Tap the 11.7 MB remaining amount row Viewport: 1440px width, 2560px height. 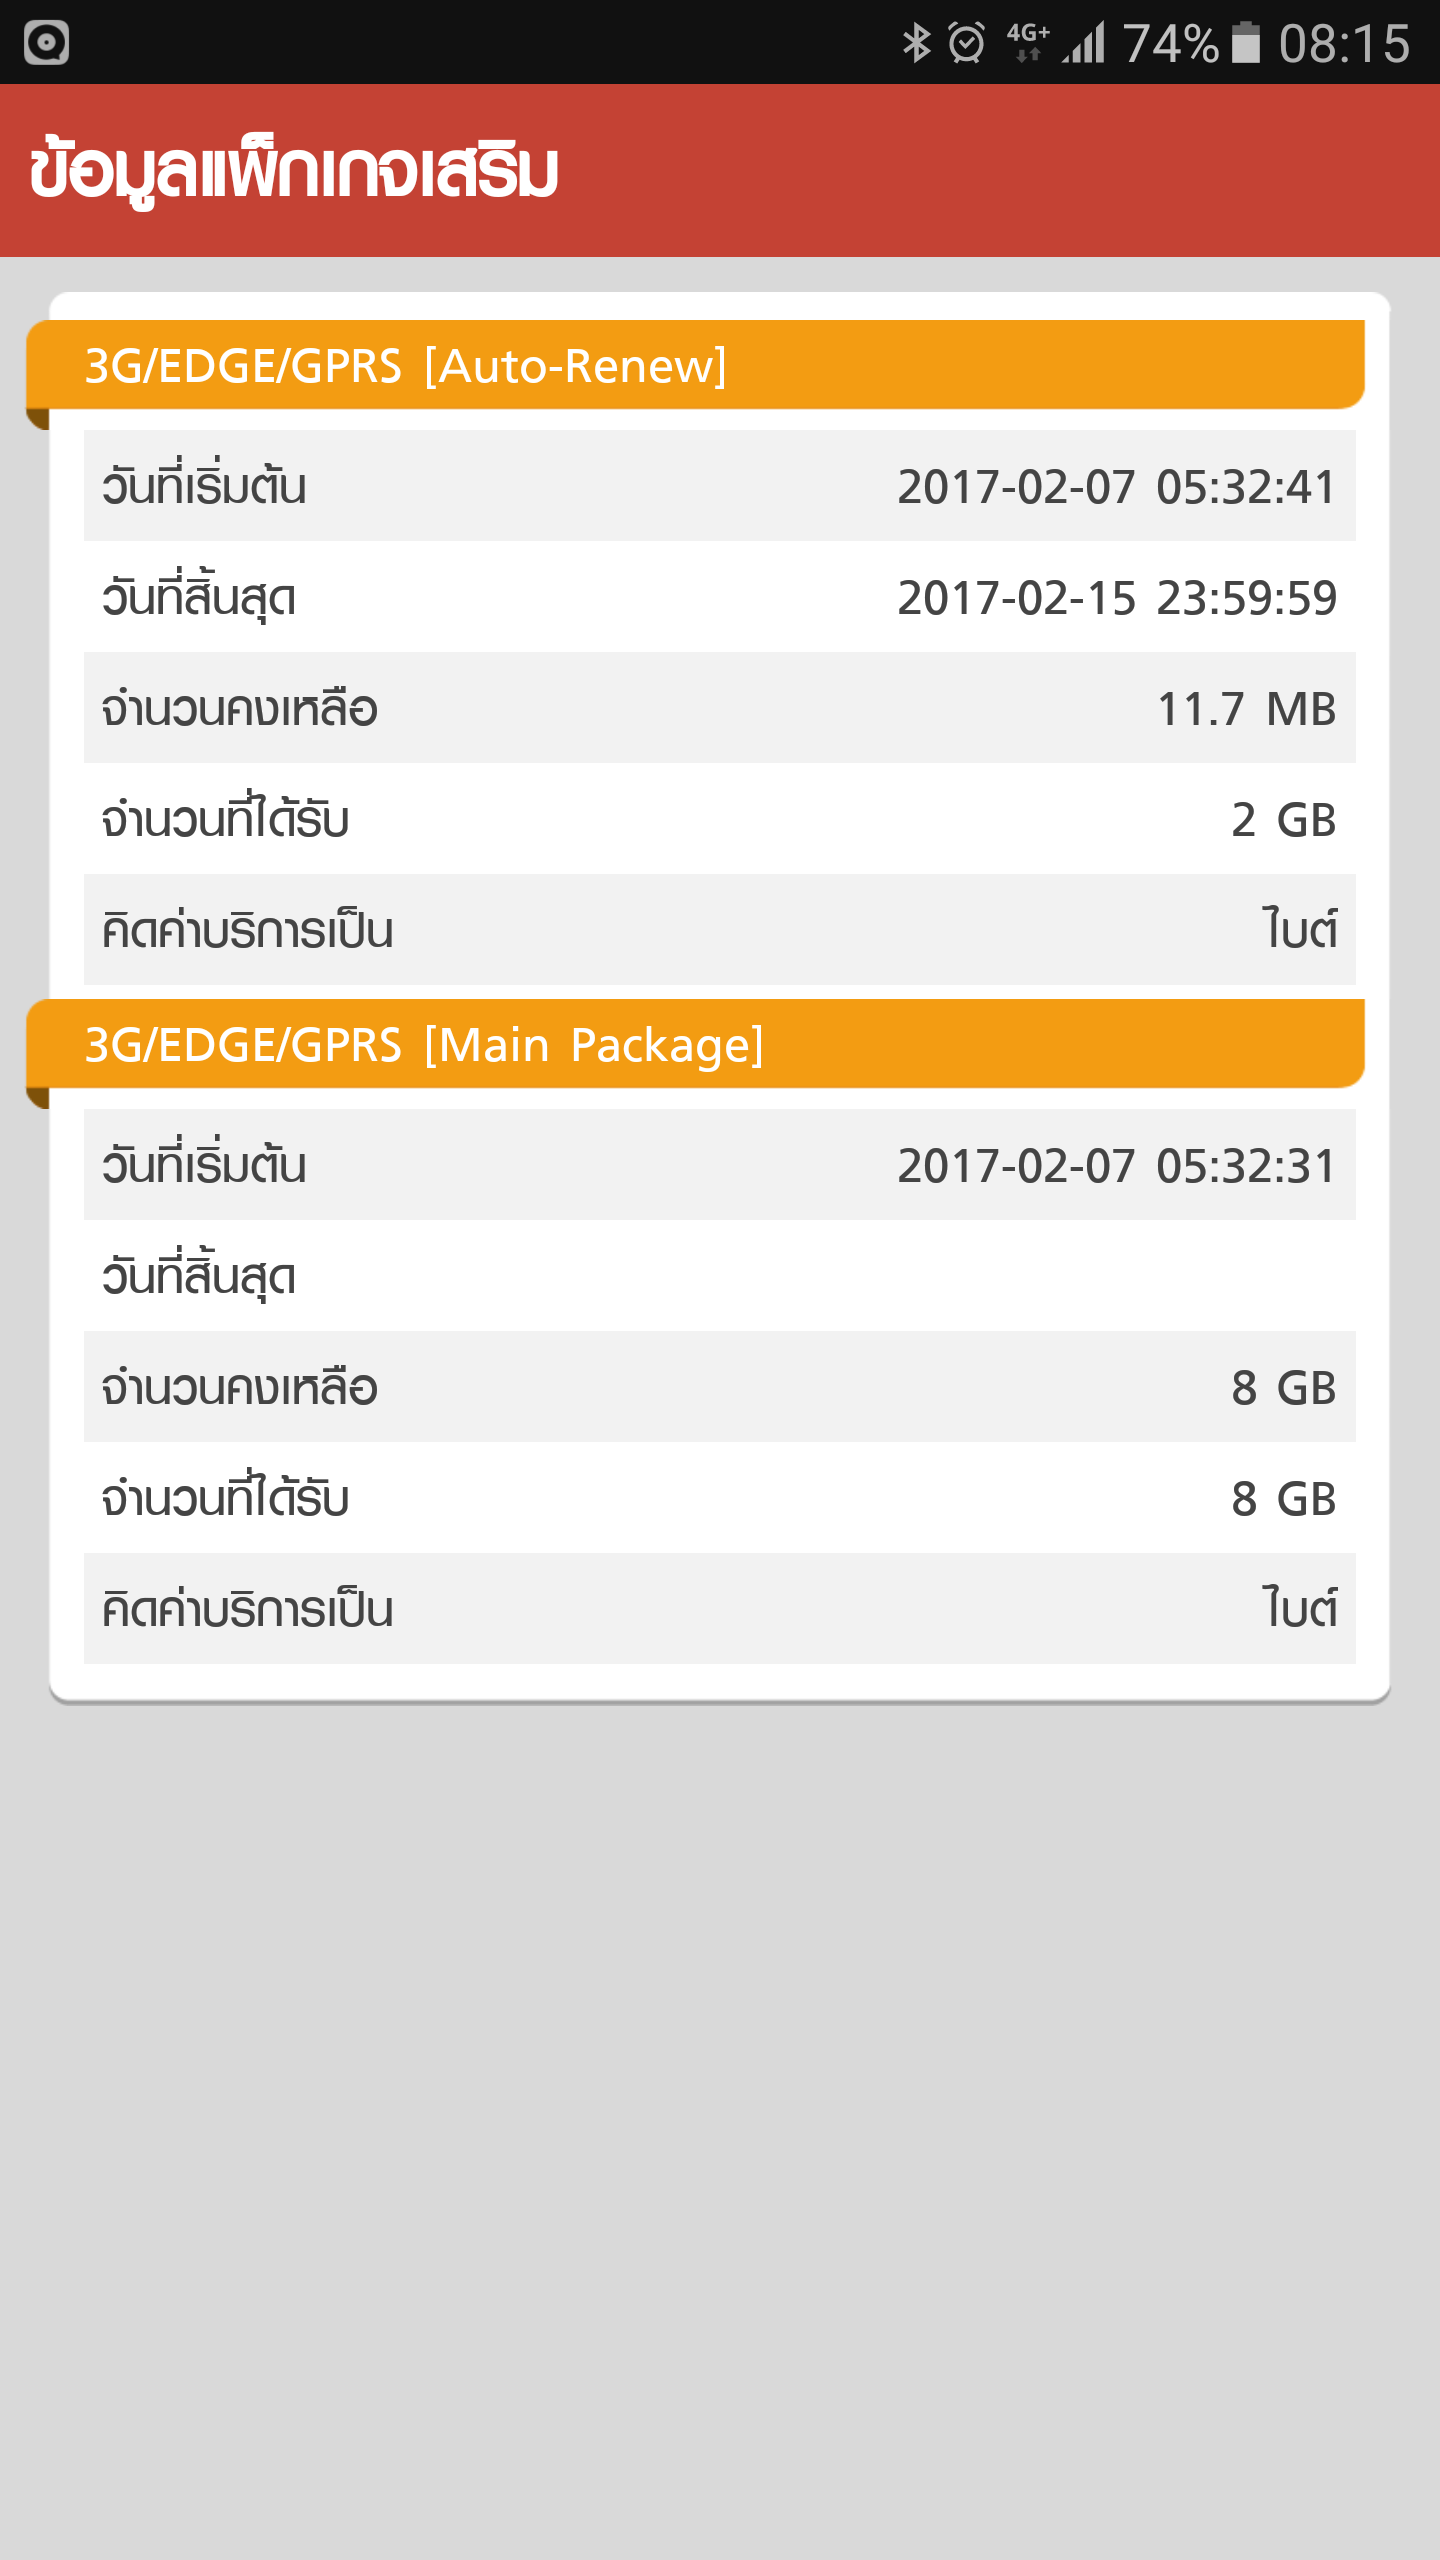point(720,708)
